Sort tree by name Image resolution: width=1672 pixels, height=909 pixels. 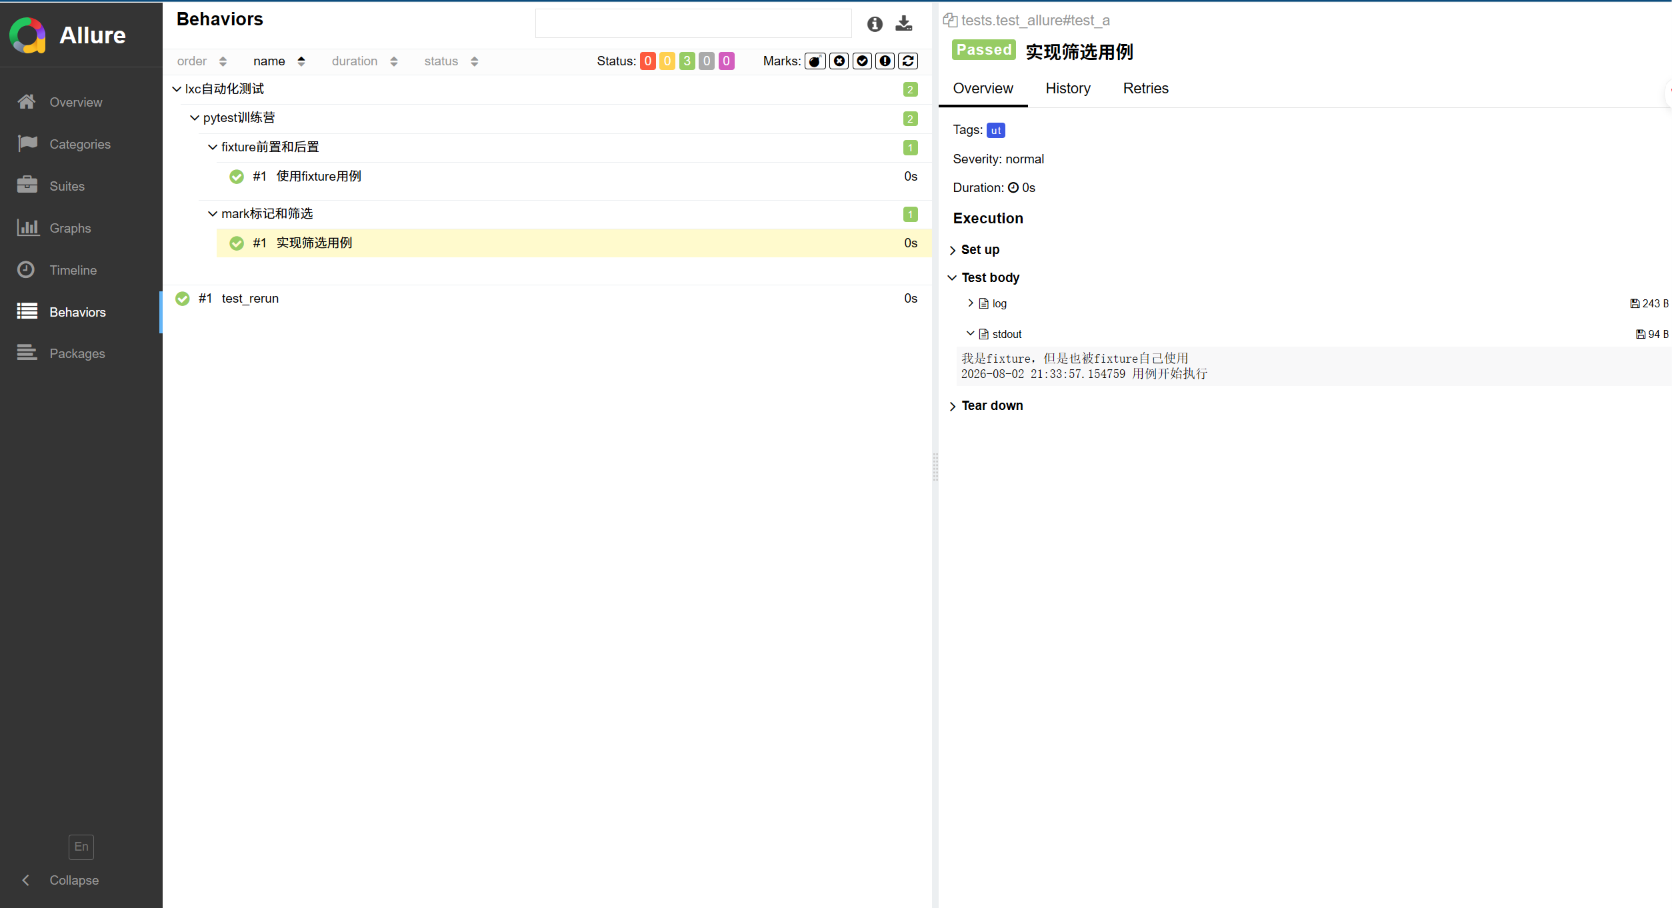[279, 61]
